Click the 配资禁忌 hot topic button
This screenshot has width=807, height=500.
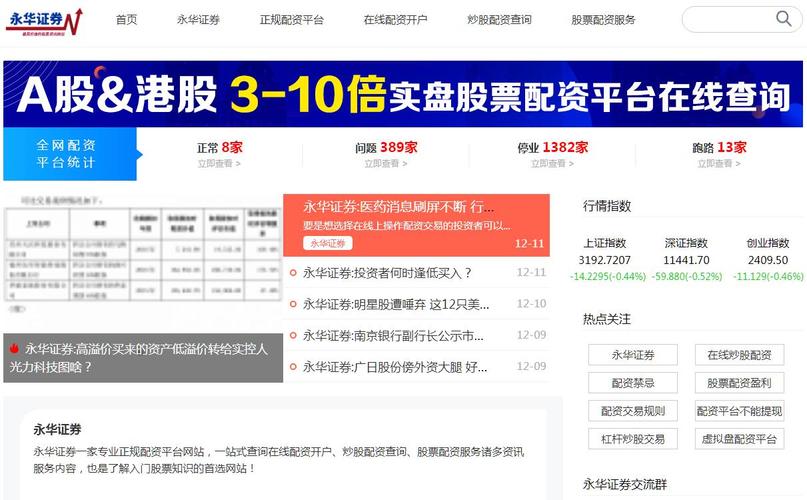633,383
